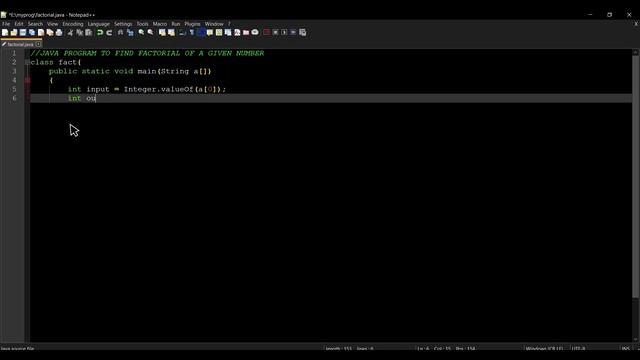Copy selection toolbar icon
The width and height of the screenshot is (640, 360).
coord(80,32)
